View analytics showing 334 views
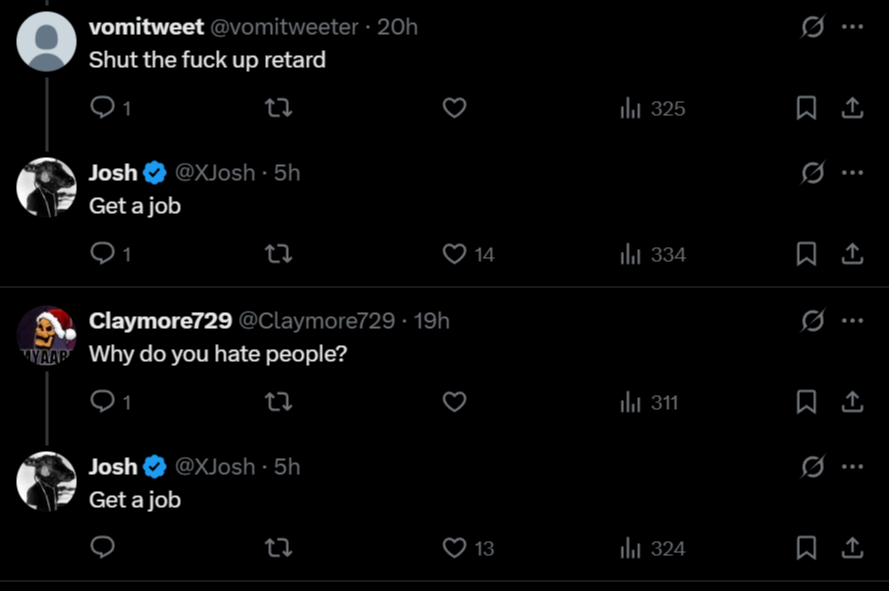Image resolution: width=889 pixels, height=591 pixels. click(x=653, y=254)
